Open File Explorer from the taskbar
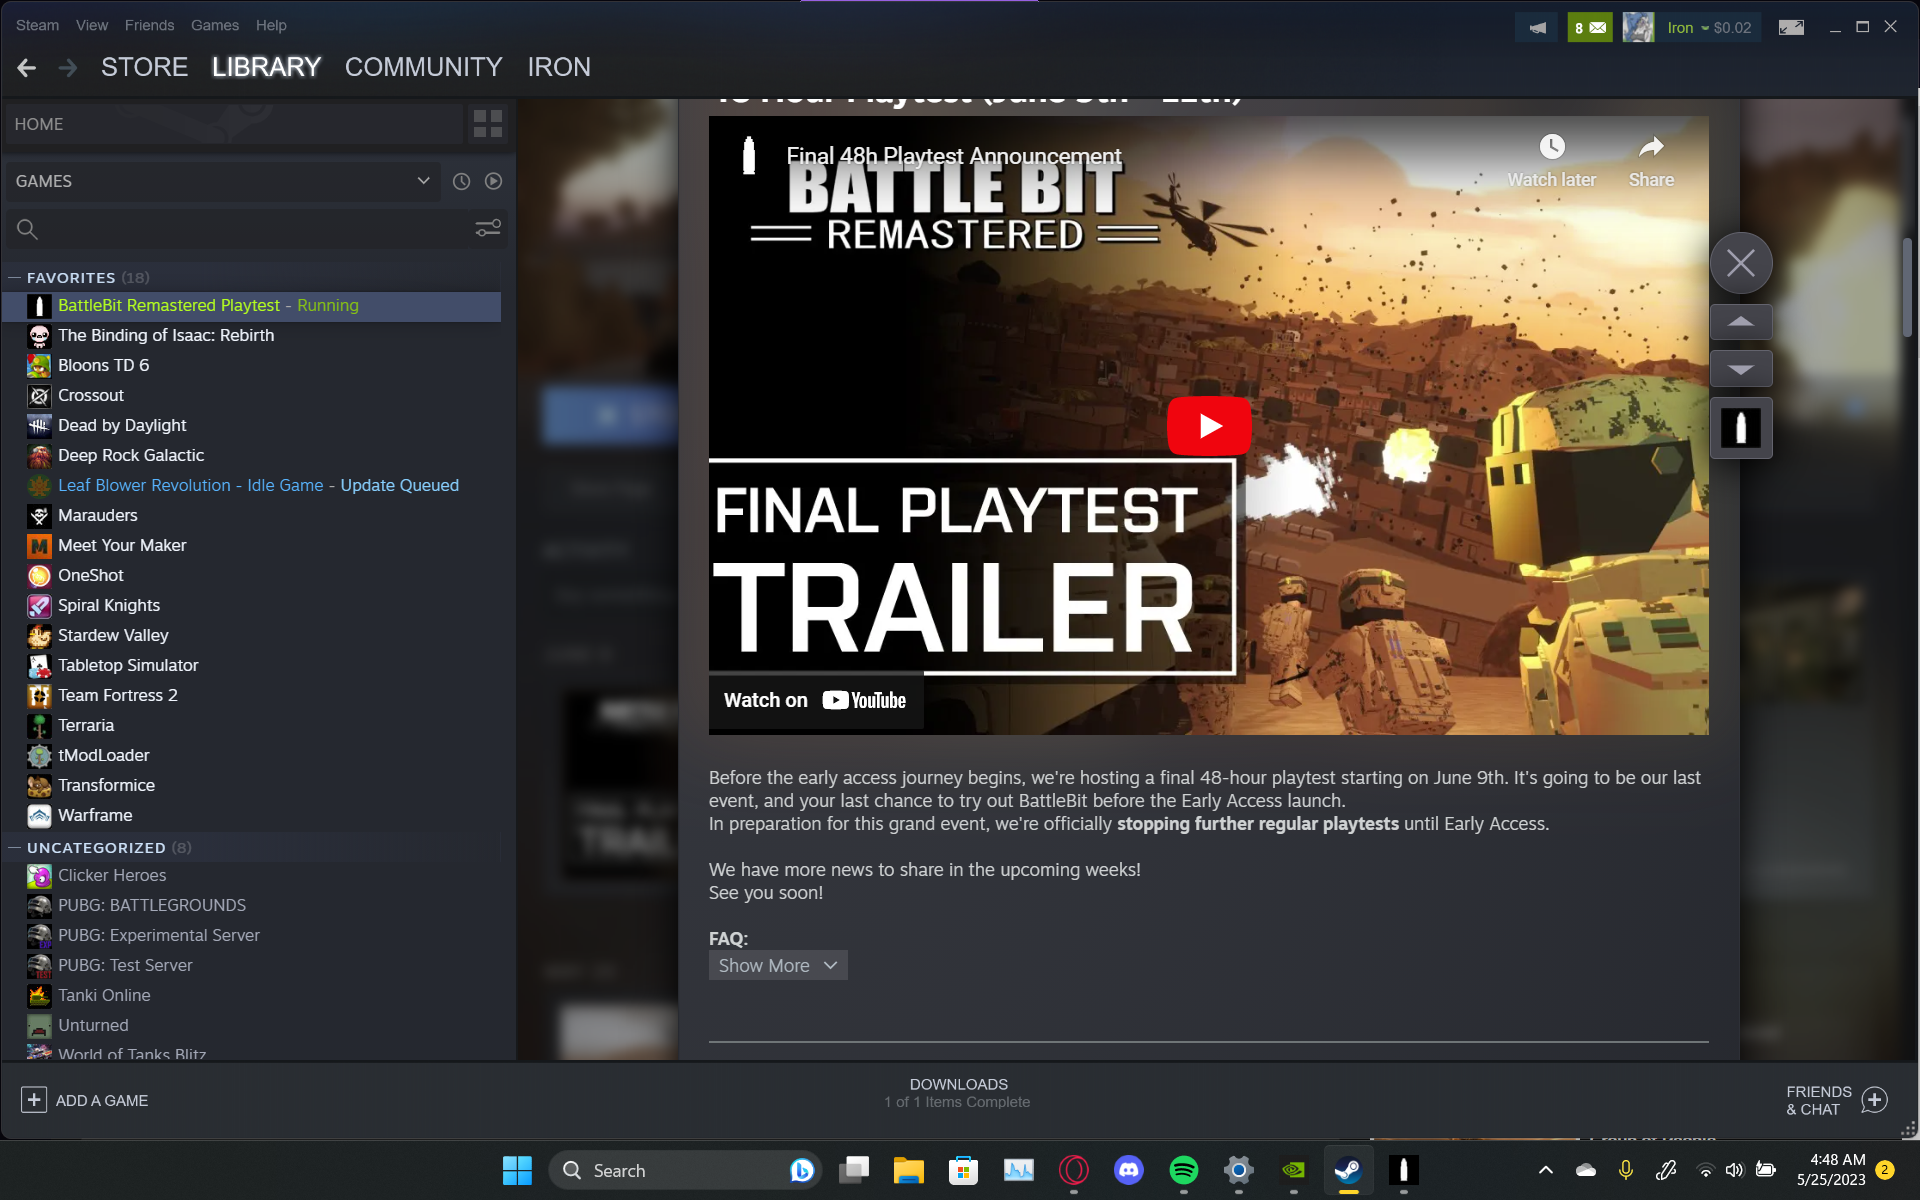1920x1200 pixels. coord(908,1170)
